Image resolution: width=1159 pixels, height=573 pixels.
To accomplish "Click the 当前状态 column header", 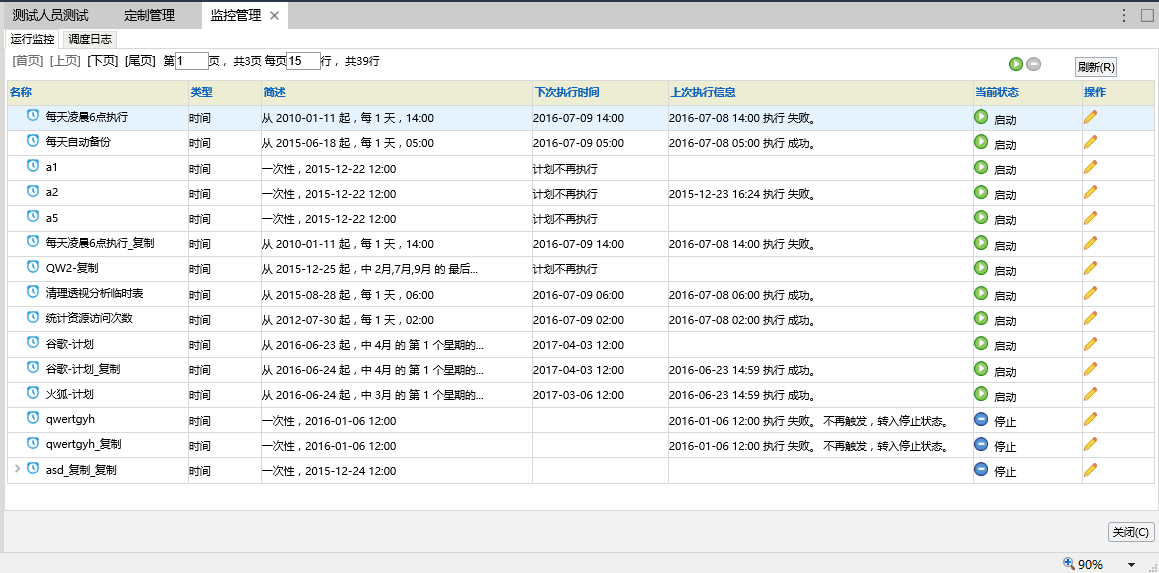I will pyautogui.click(x=997, y=92).
